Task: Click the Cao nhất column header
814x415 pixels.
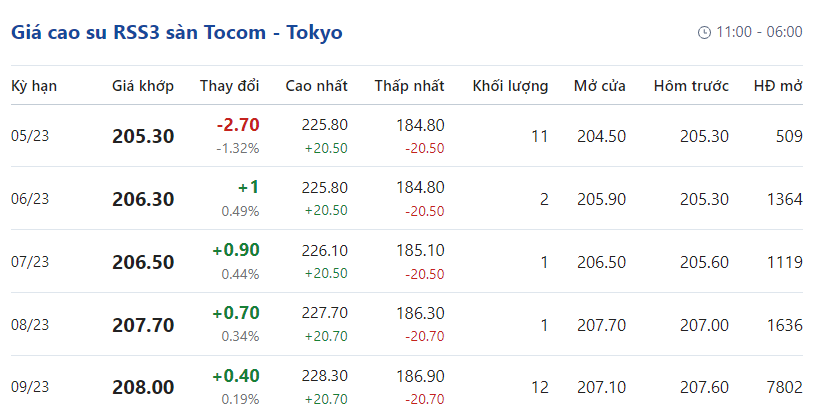Action: click(x=316, y=86)
